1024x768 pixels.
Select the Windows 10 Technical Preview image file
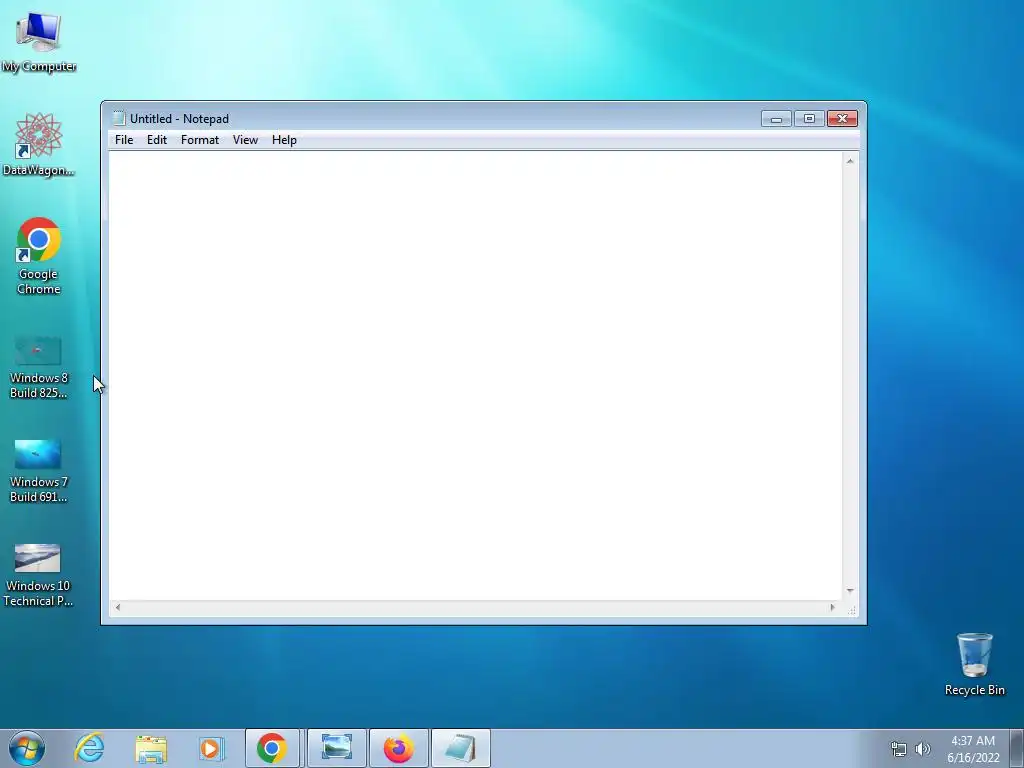[38, 575]
